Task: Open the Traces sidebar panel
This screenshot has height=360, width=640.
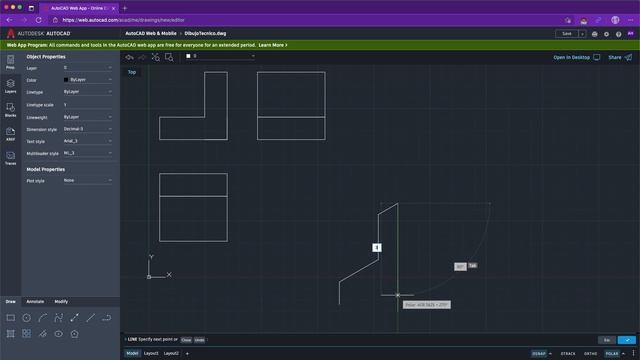Action: coord(11,158)
